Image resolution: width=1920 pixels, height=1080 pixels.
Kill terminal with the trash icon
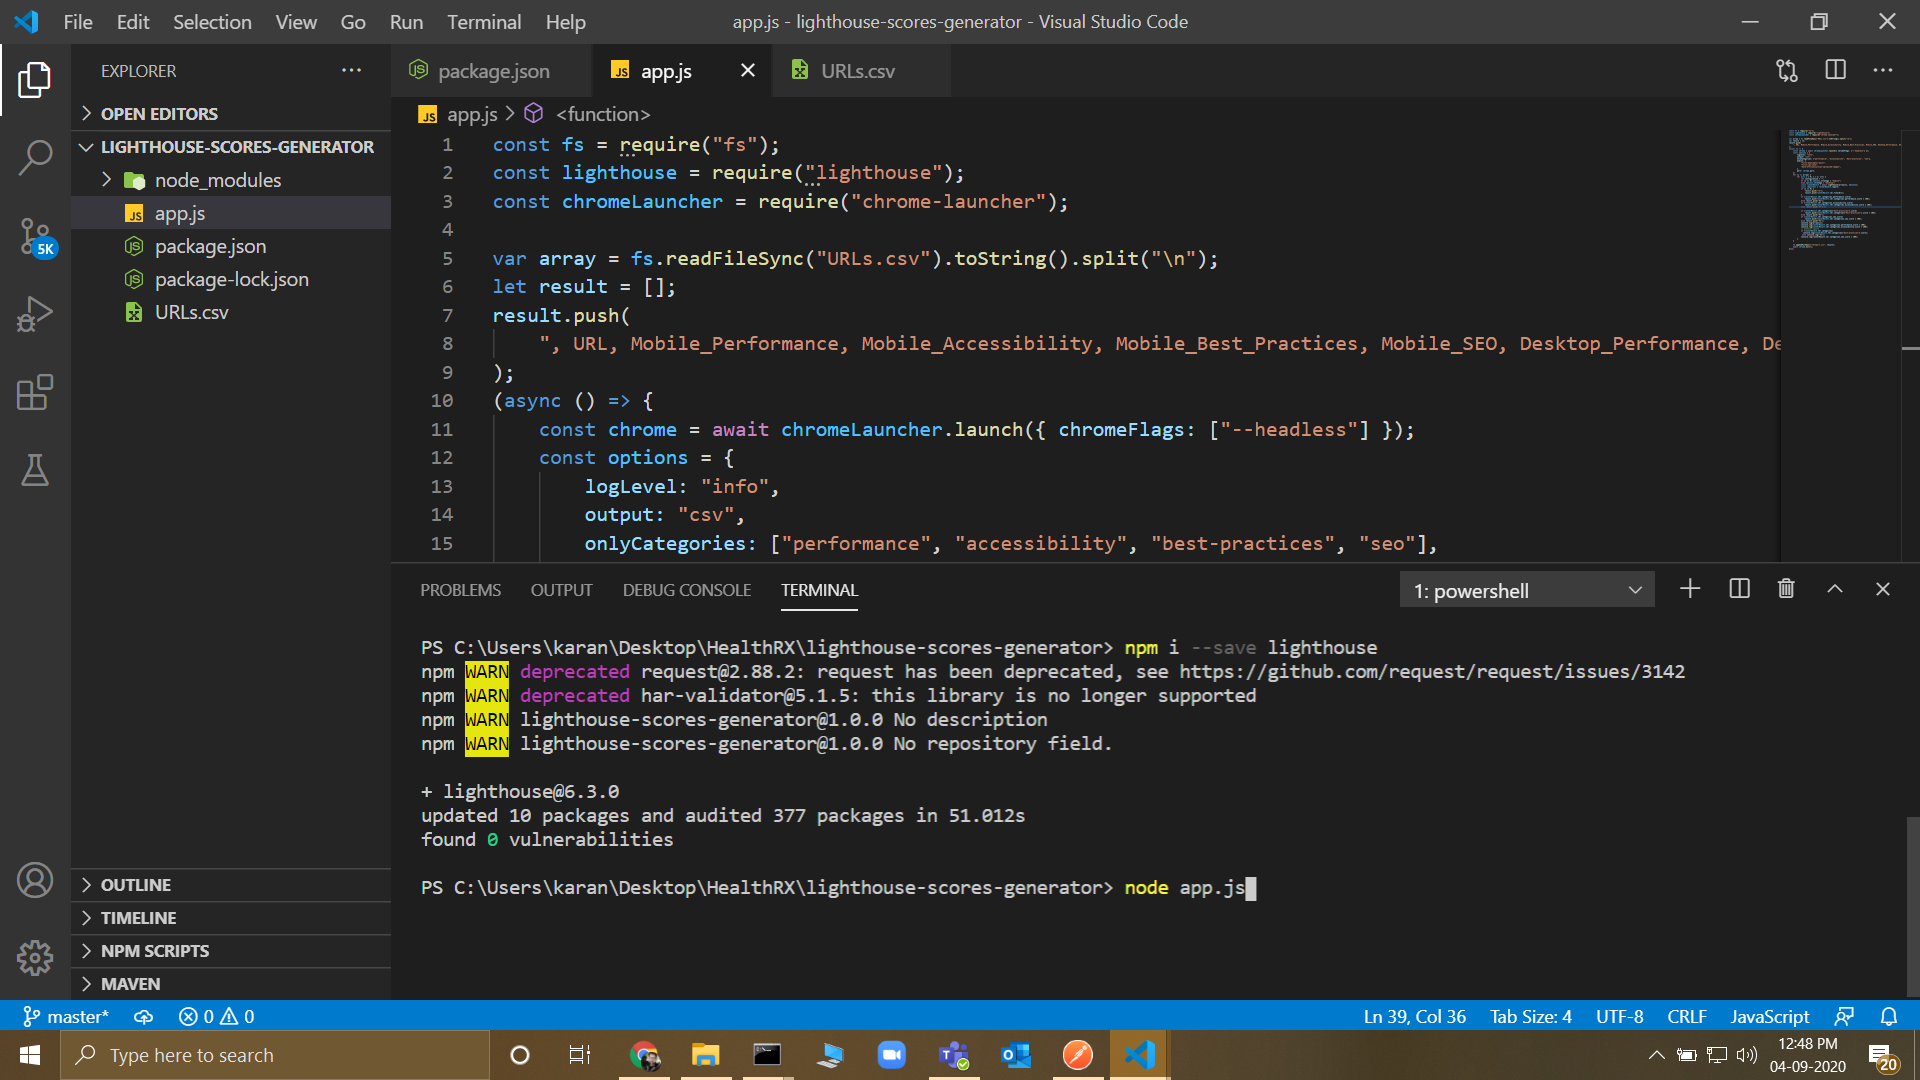coord(1786,589)
